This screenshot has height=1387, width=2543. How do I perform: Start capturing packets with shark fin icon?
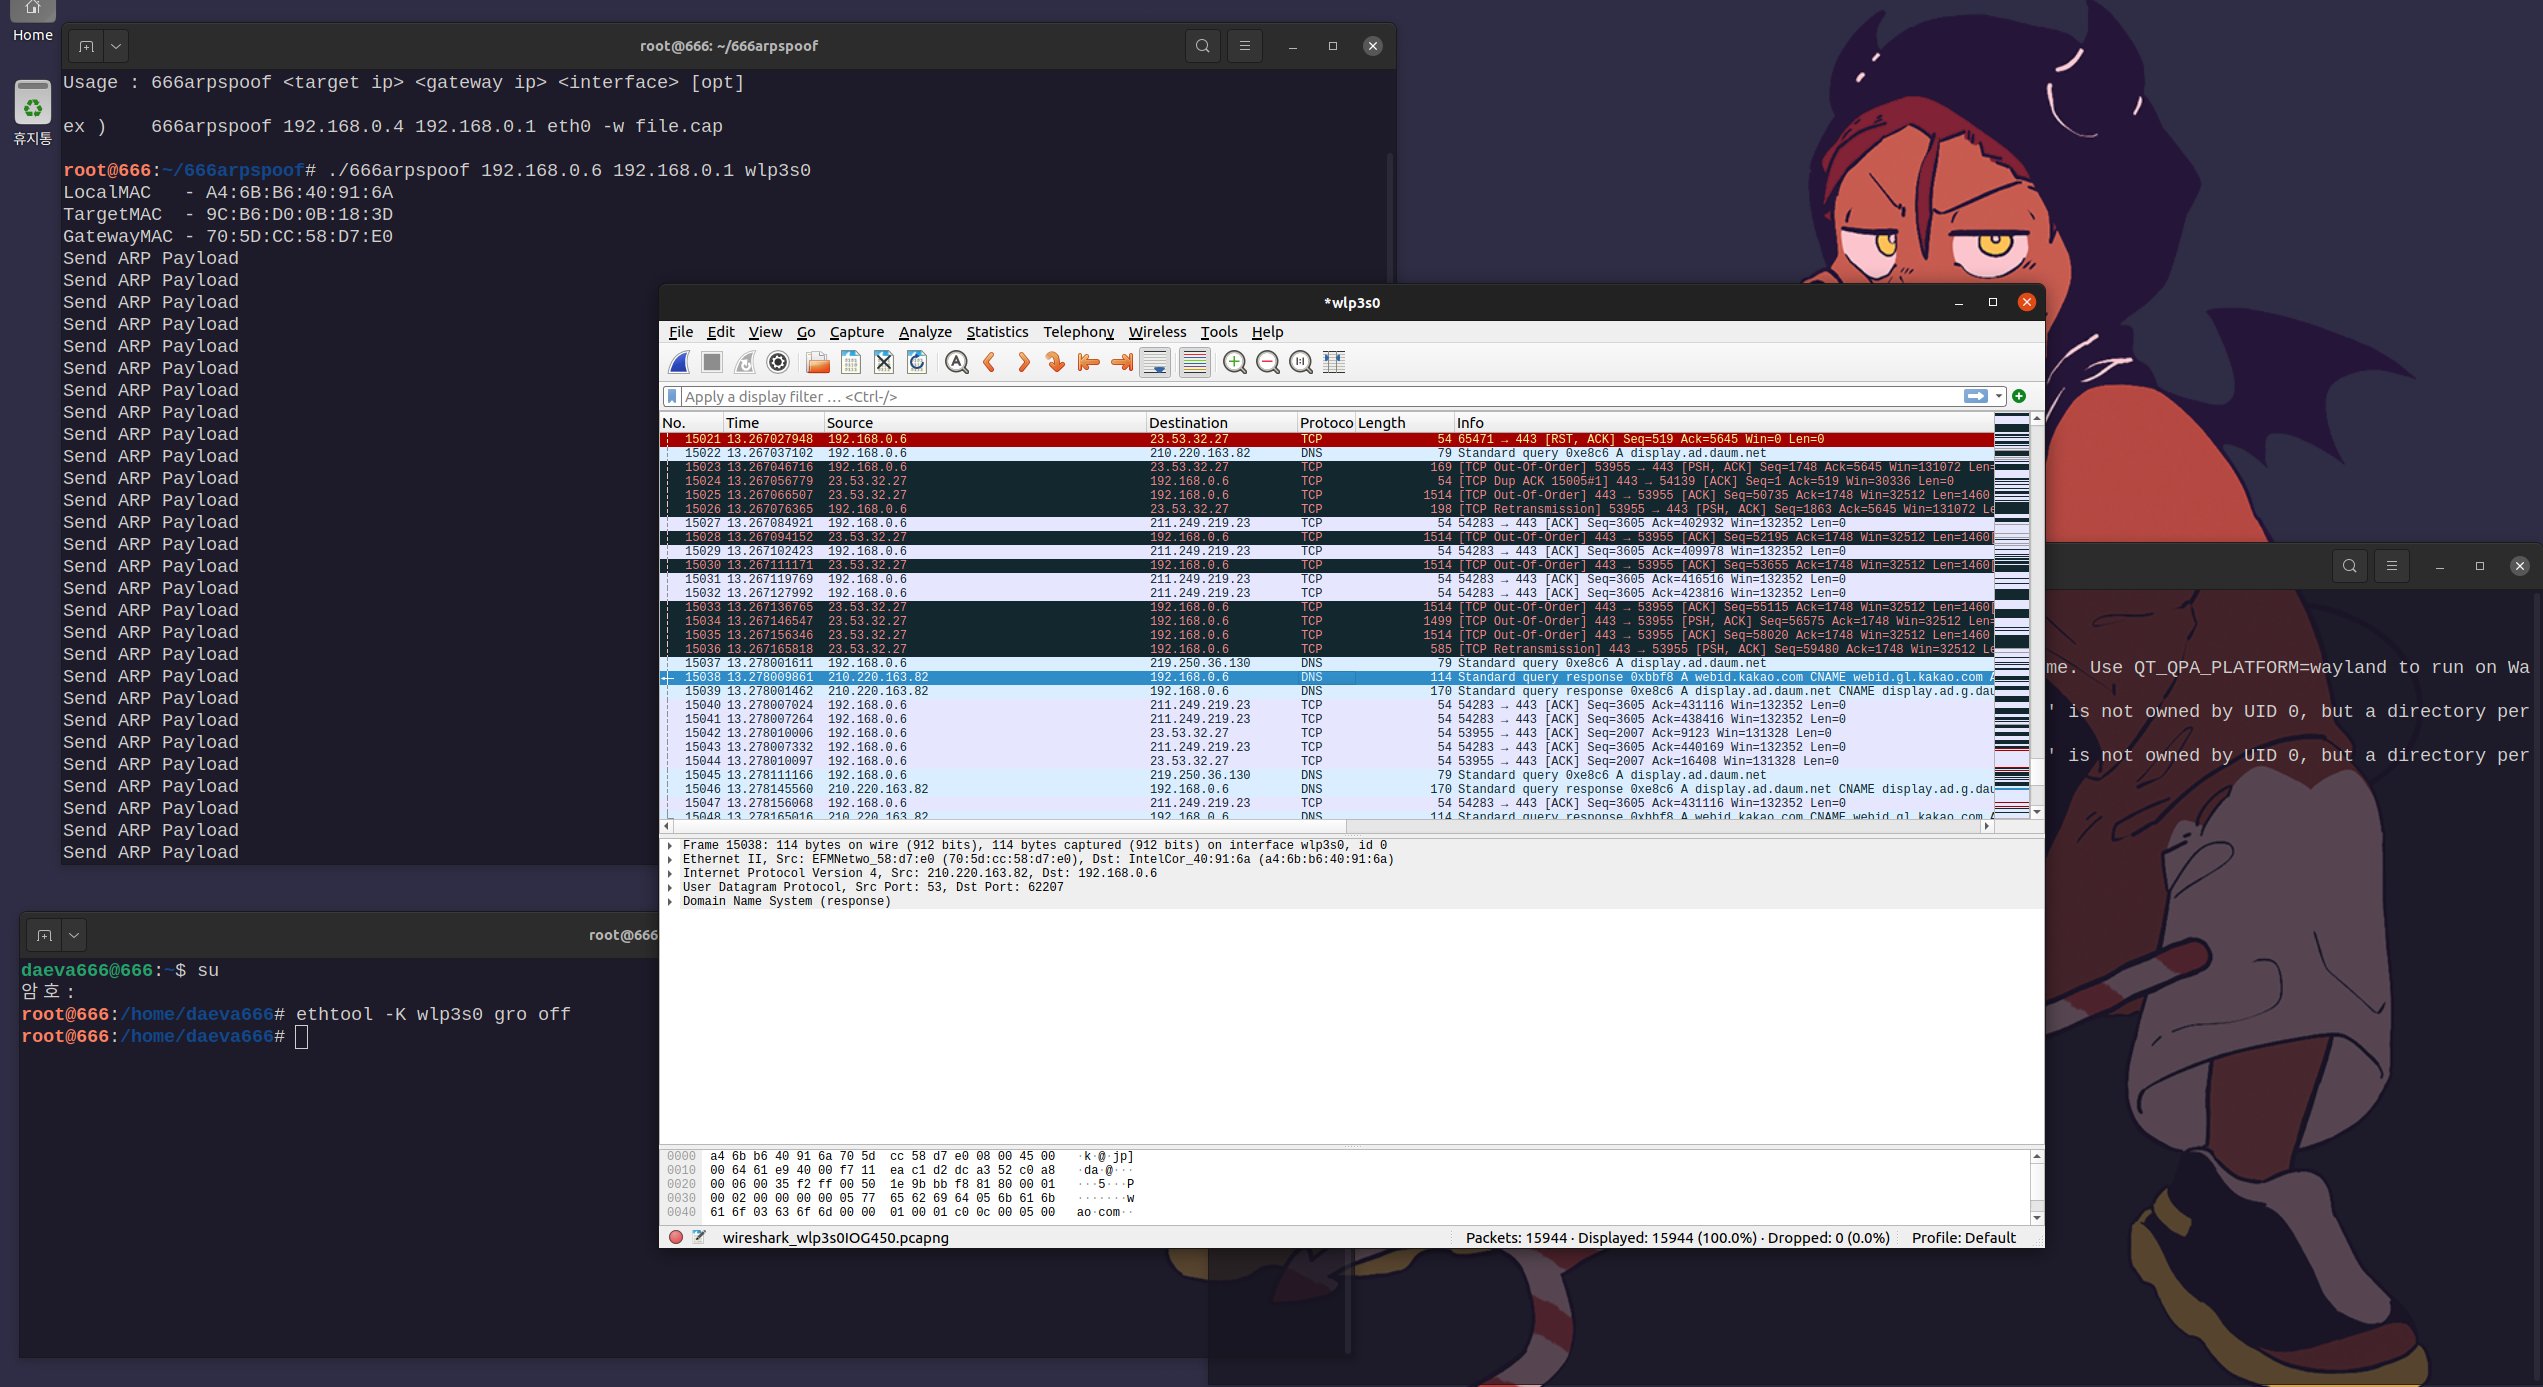pos(680,363)
